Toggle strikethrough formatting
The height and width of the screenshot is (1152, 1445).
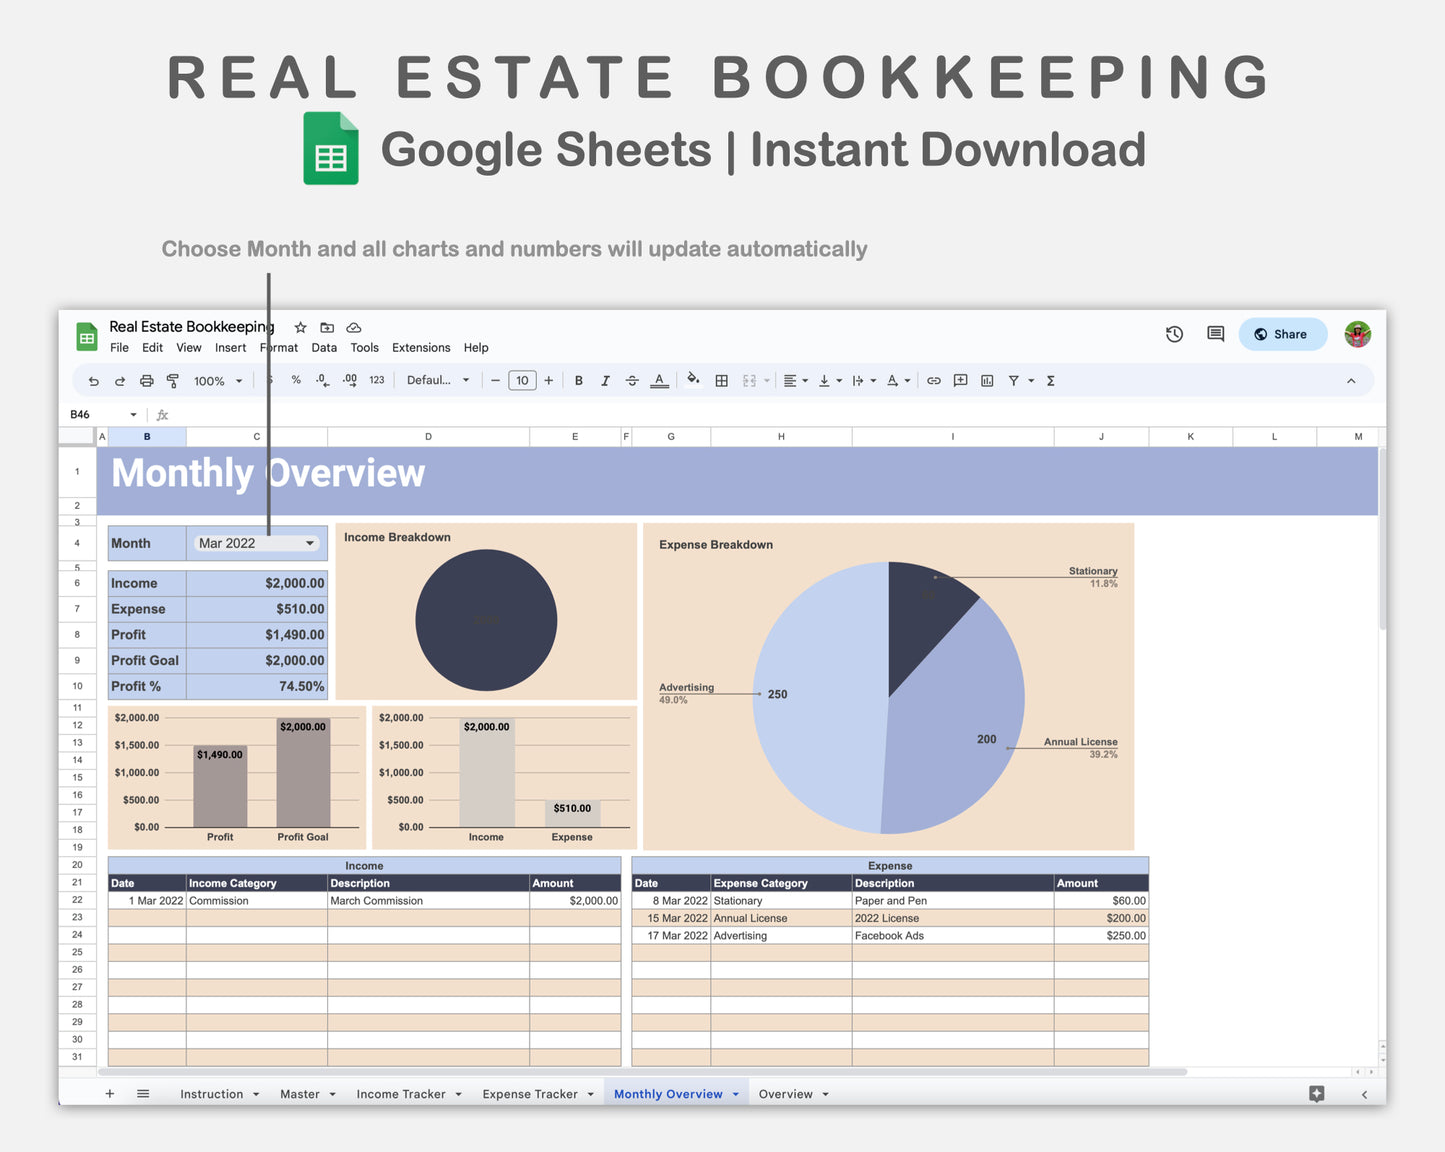click(632, 381)
